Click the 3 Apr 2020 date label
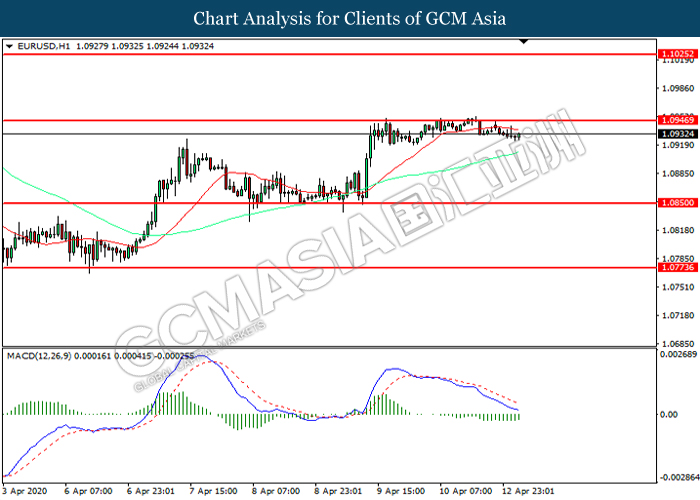Screen dimensions: 700x500 point(25,491)
